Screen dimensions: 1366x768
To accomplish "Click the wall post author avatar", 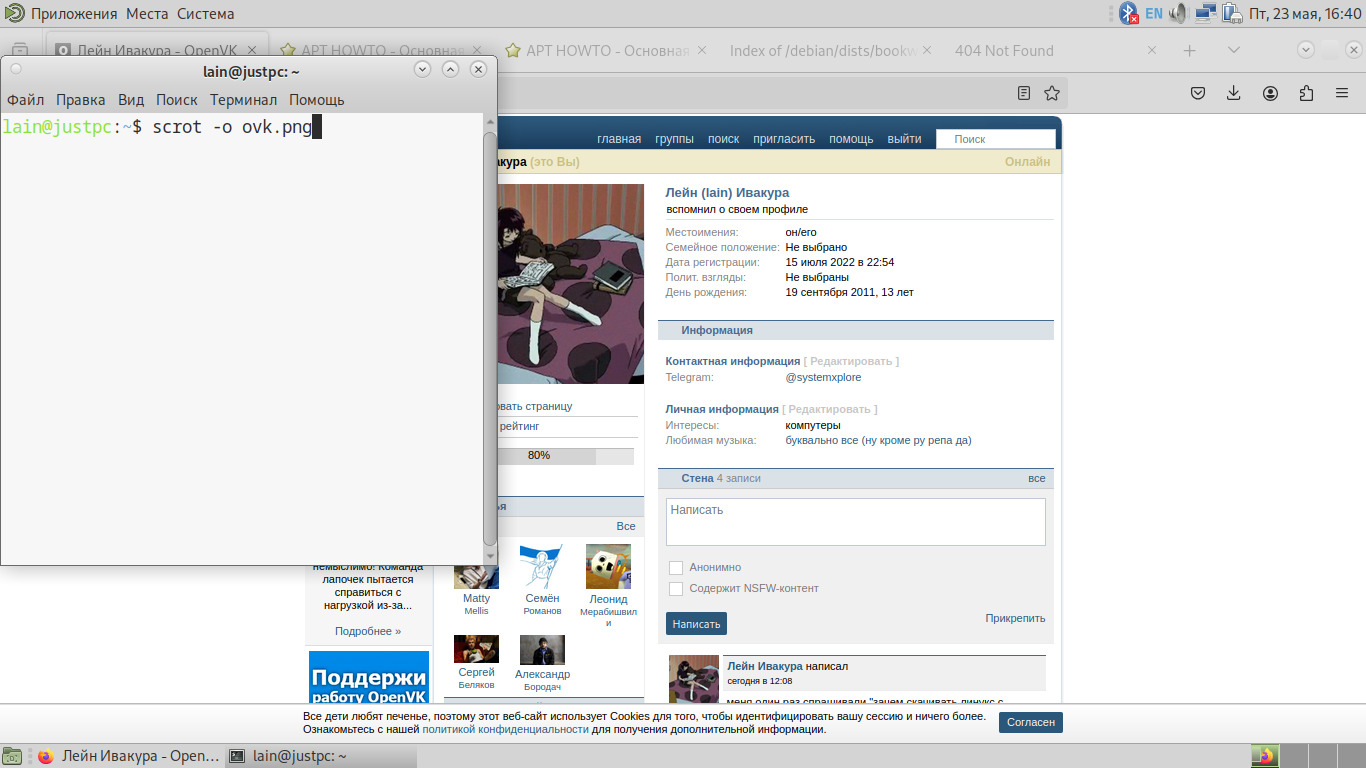I will [x=694, y=680].
